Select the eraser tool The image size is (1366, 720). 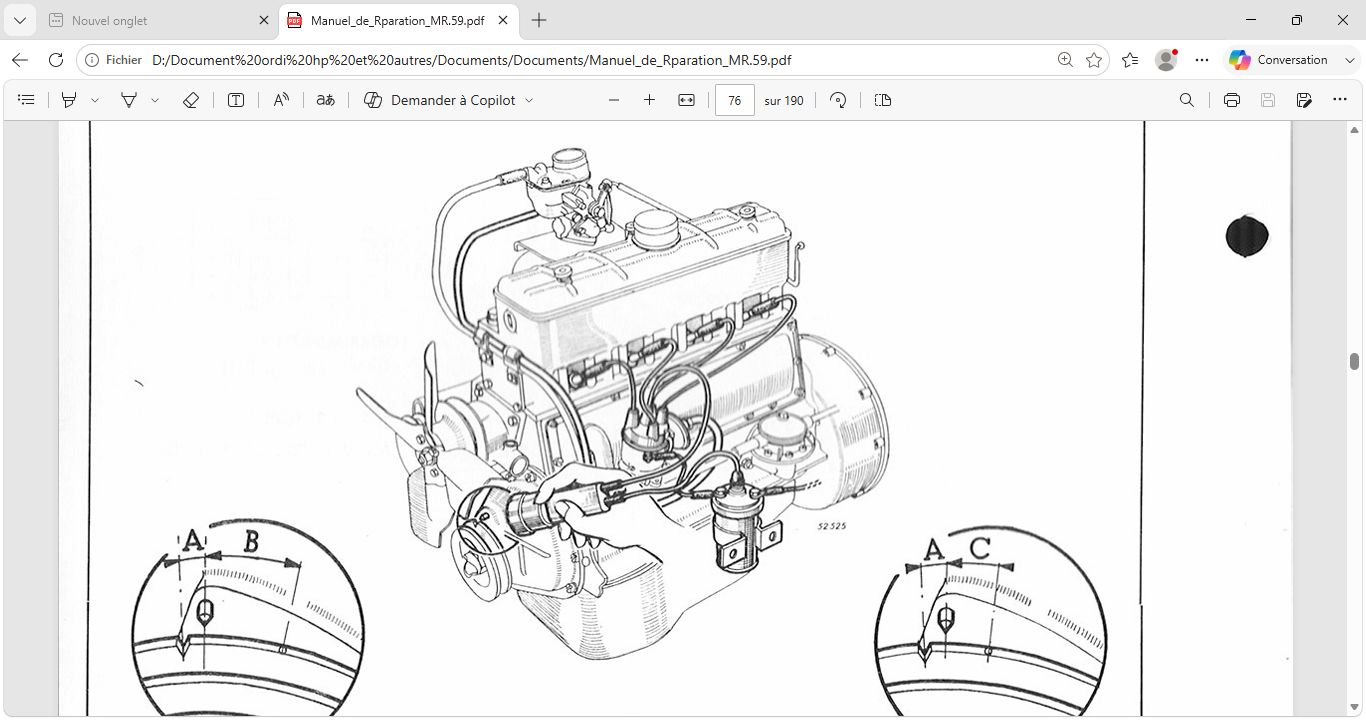(191, 100)
